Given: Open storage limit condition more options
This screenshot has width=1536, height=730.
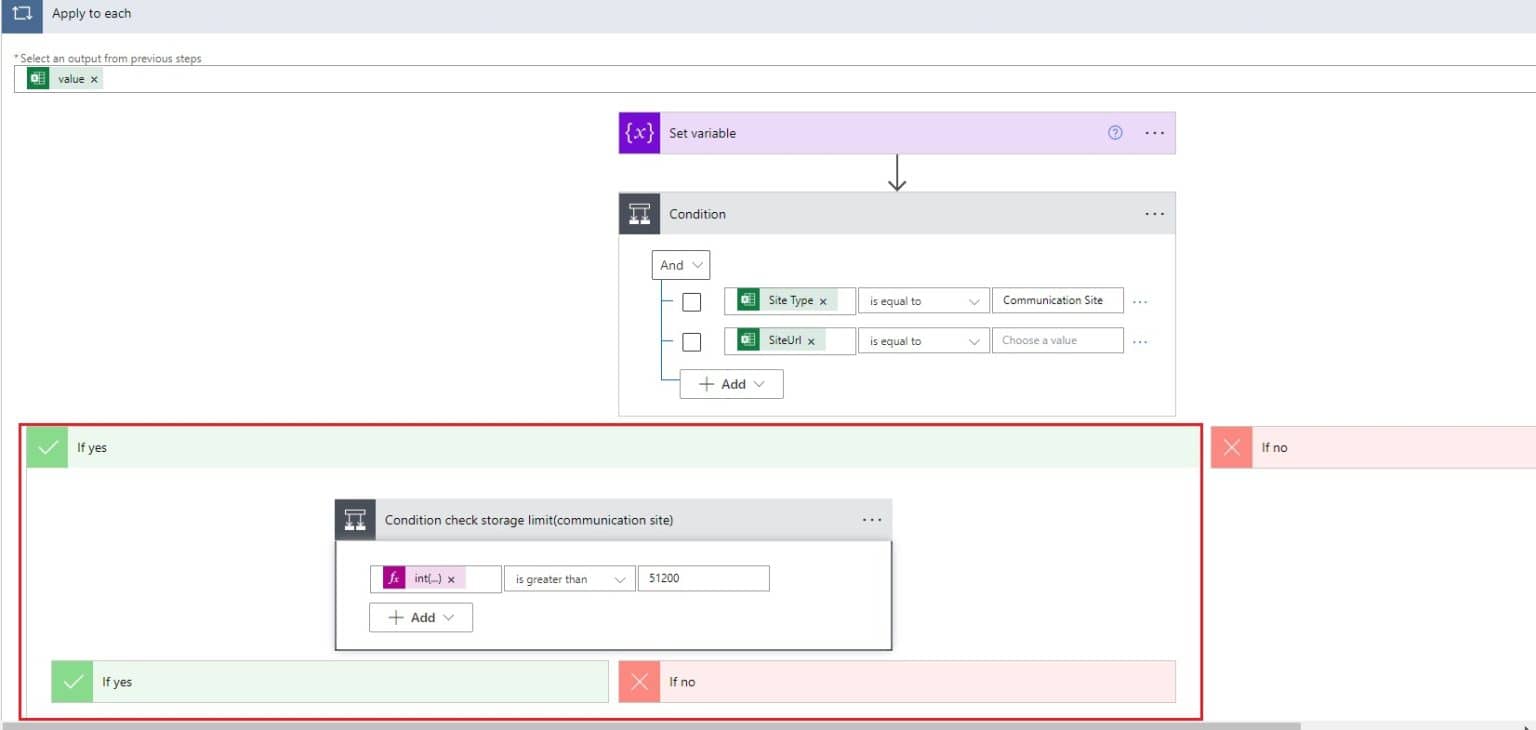Looking at the screenshot, I should (x=871, y=520).
